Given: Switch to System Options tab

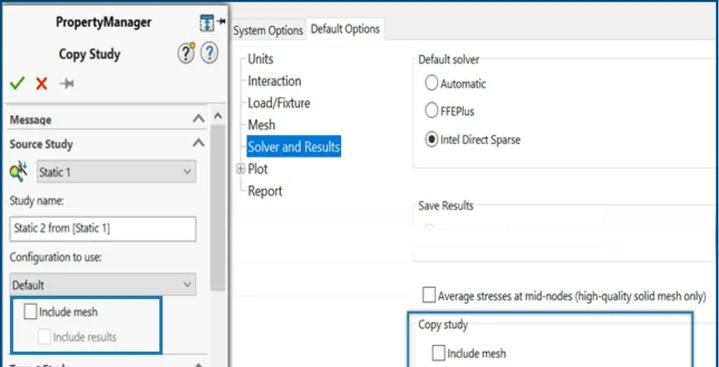Looking at the screenshot, I should click(268, 31).
